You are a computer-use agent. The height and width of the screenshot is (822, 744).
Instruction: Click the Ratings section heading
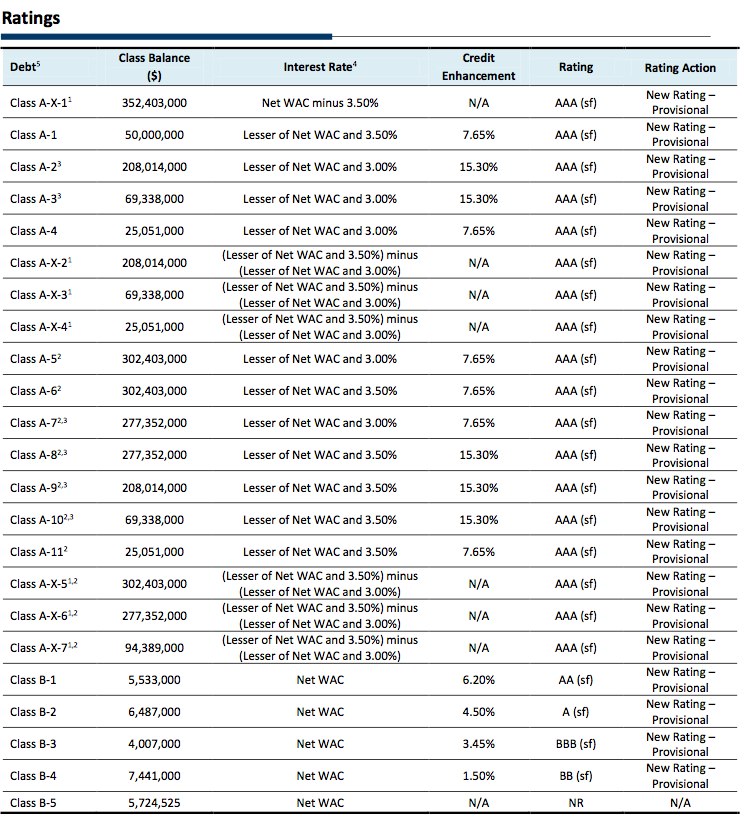click(x=31, y=18)
